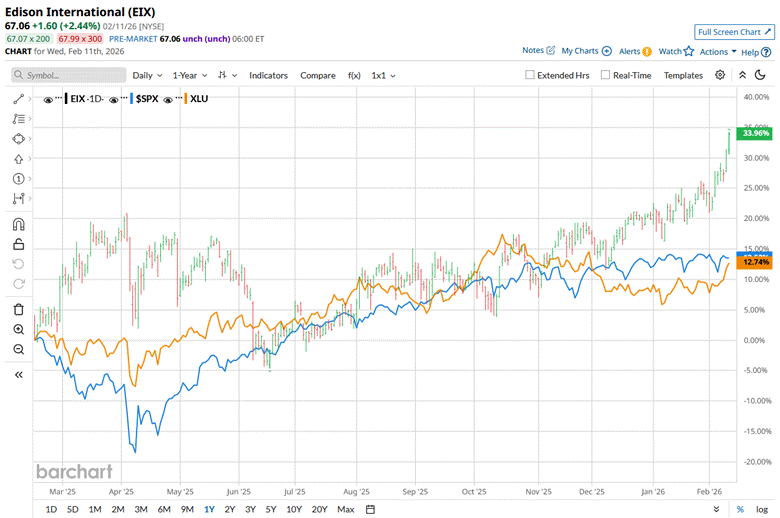
Task: Zoom in using the magnifier plus icon
Action: pos(19,329)
